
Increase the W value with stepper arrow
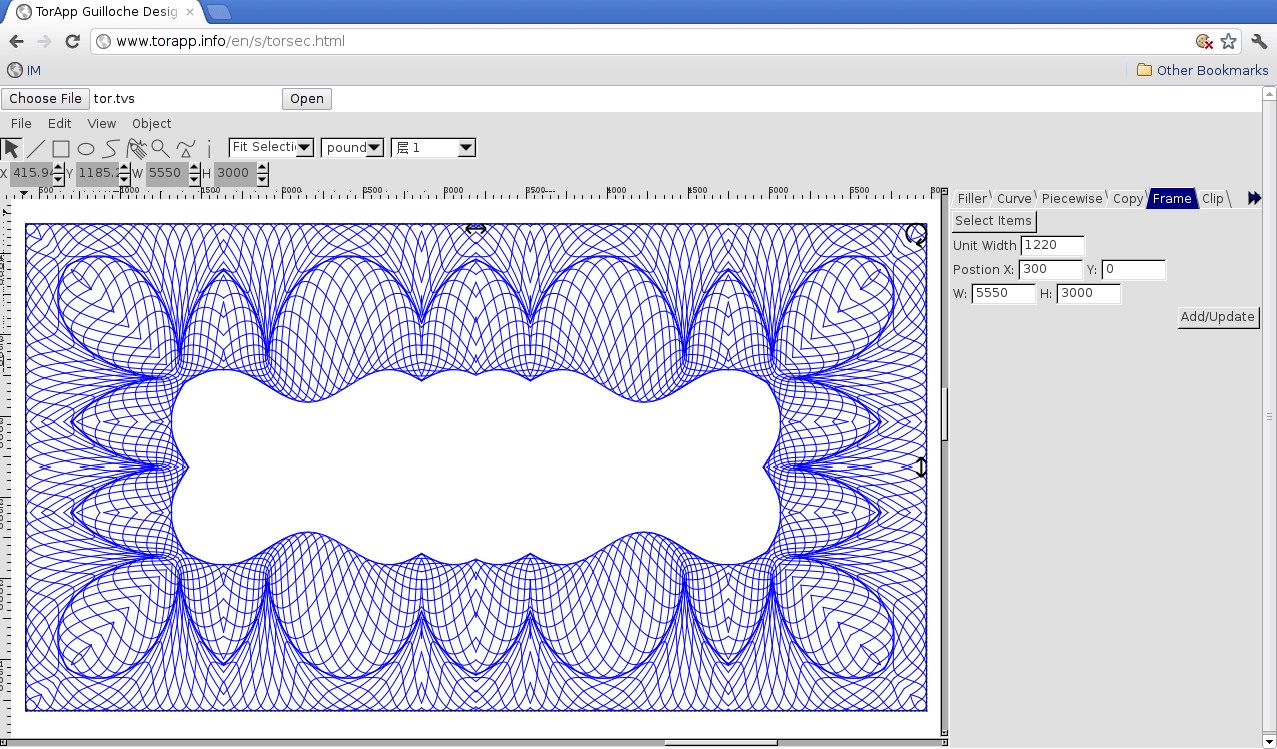tap(196, 168)
